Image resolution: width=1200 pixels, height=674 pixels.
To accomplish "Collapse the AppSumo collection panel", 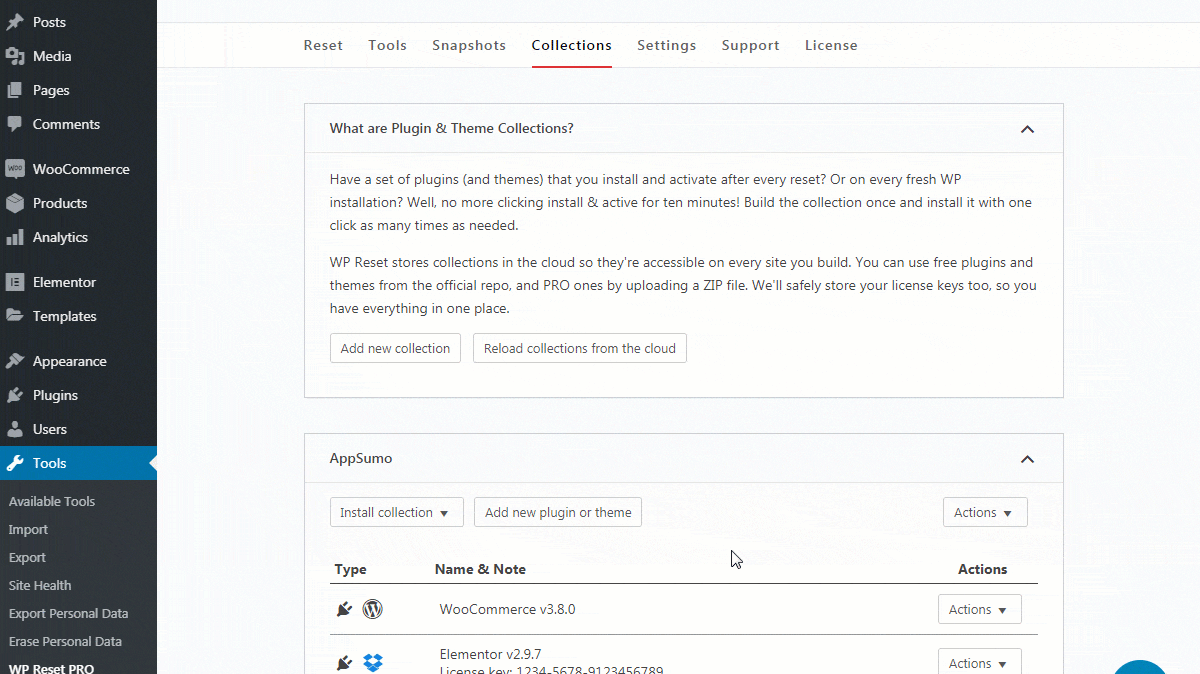I will 1027,459.
